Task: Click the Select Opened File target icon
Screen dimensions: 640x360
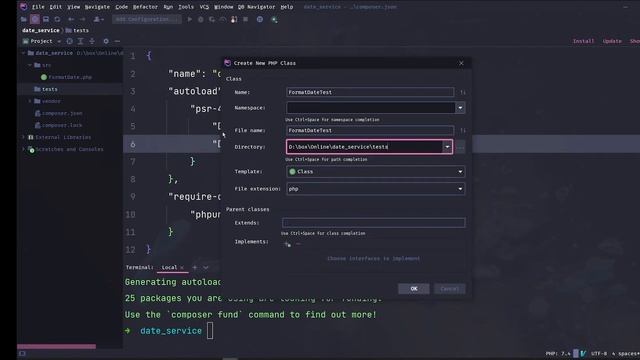Action: click(69, 41)
